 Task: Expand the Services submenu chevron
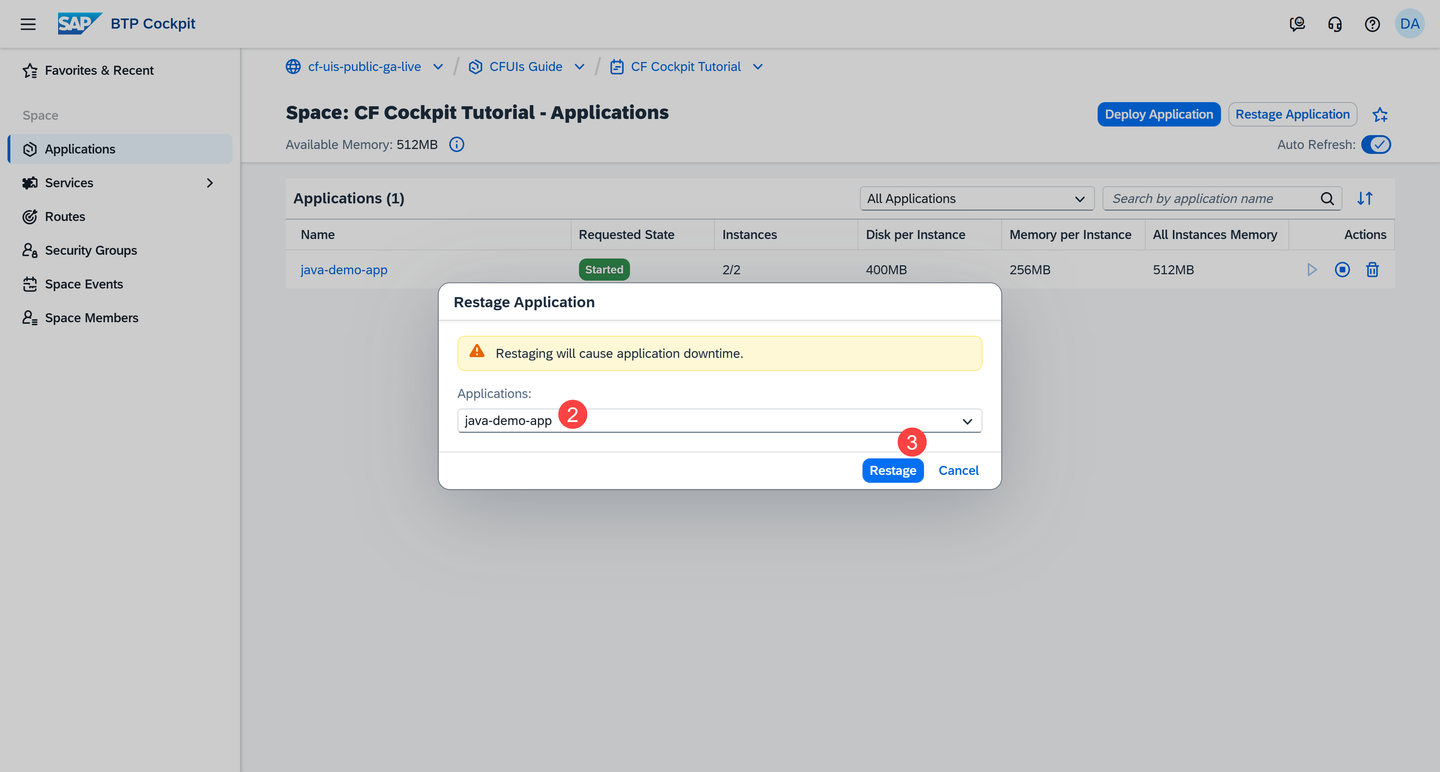210,183
